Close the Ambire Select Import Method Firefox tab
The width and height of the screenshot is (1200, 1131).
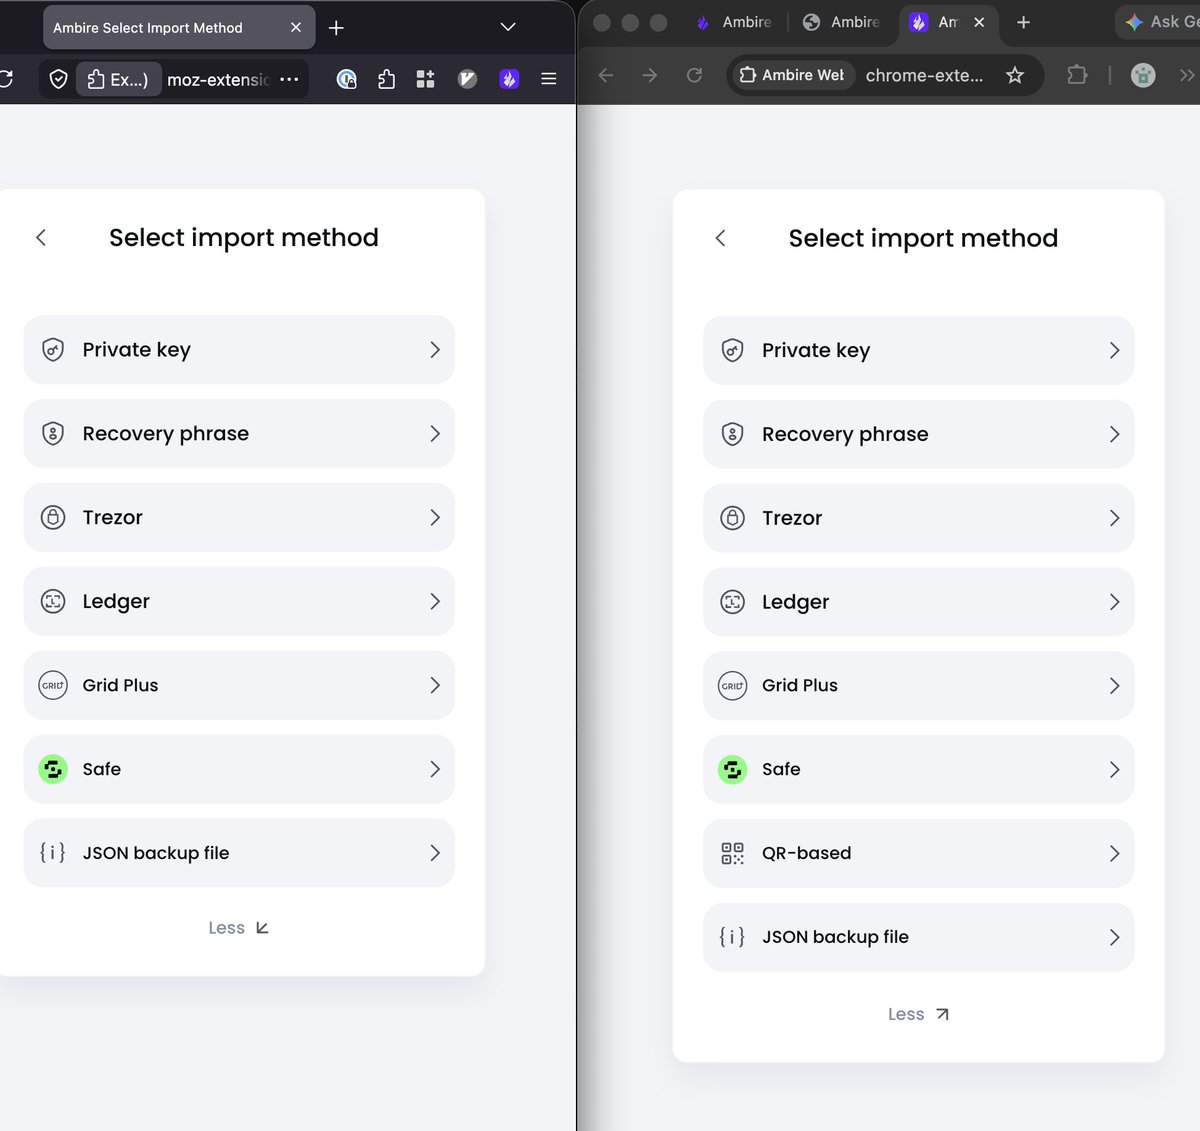coord(296,28)
